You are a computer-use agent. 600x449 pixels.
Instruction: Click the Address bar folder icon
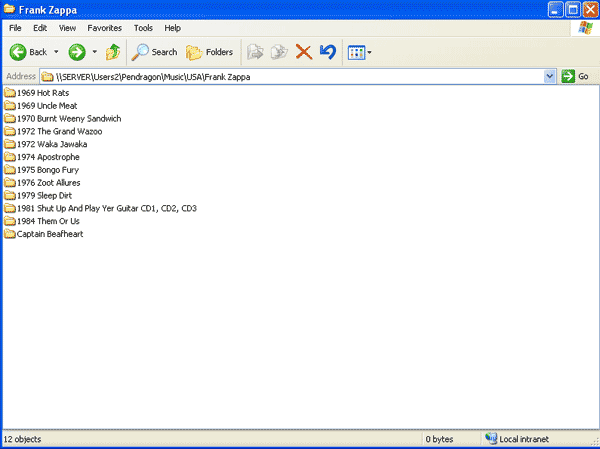coord(47,77)
